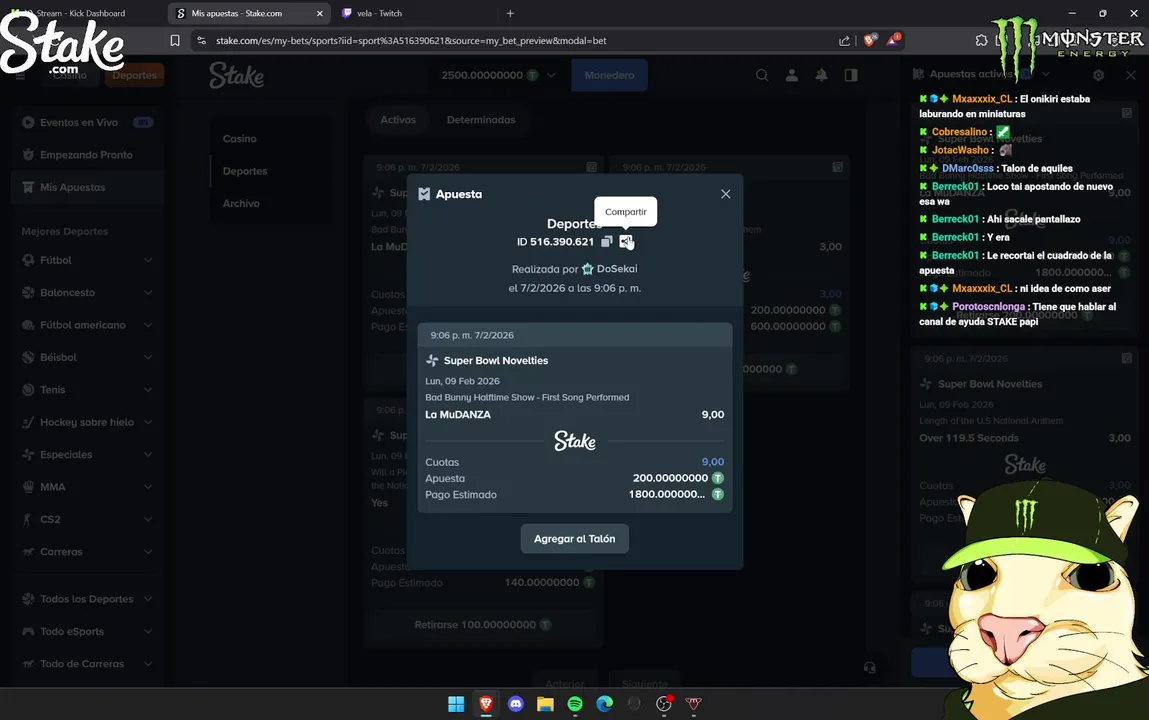Open Brave Shields lion icon
This screenshot has width=1149, height=720.
pos(869,41)
